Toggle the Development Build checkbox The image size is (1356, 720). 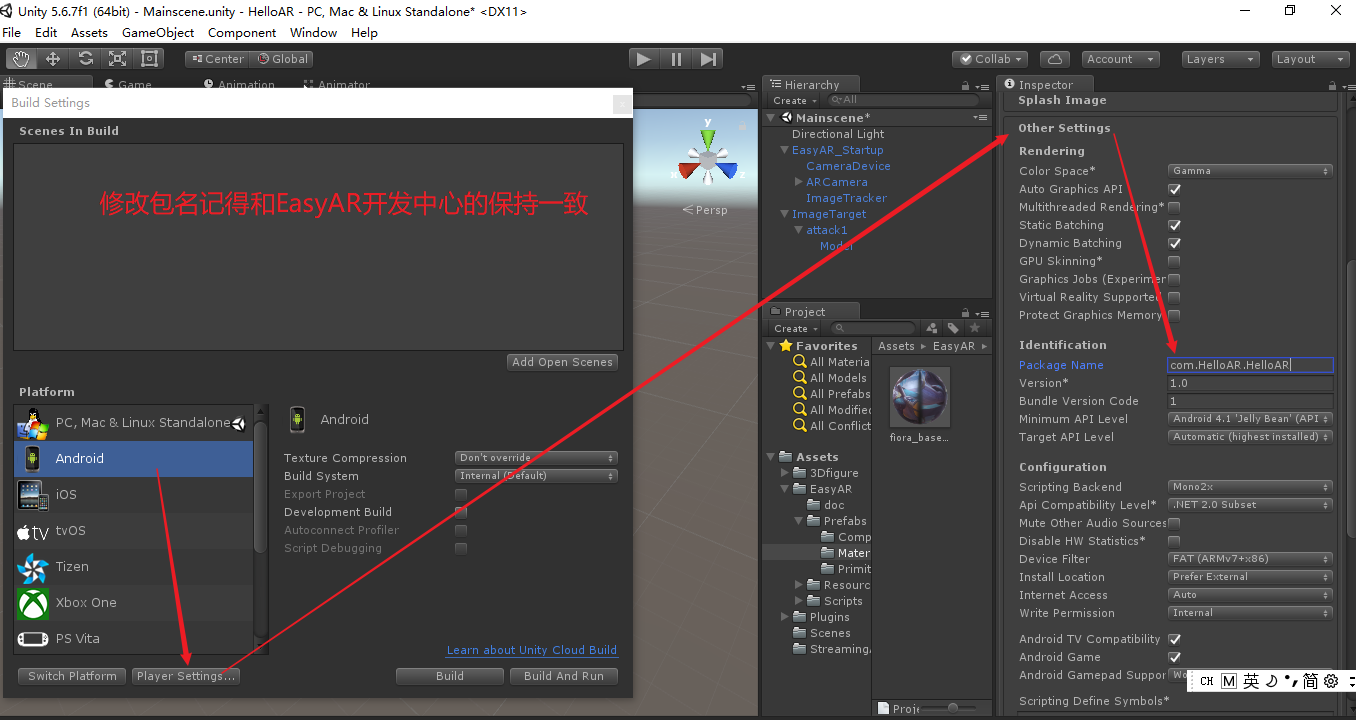pos(461,512)
